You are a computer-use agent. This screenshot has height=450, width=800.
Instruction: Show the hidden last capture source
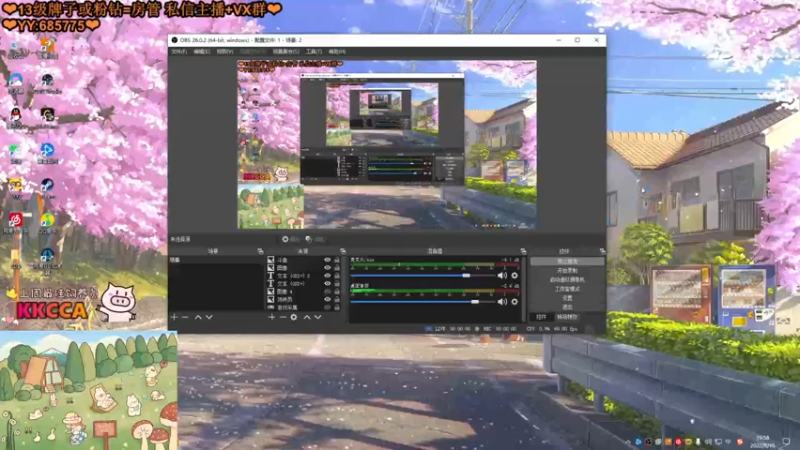point(328,307)
